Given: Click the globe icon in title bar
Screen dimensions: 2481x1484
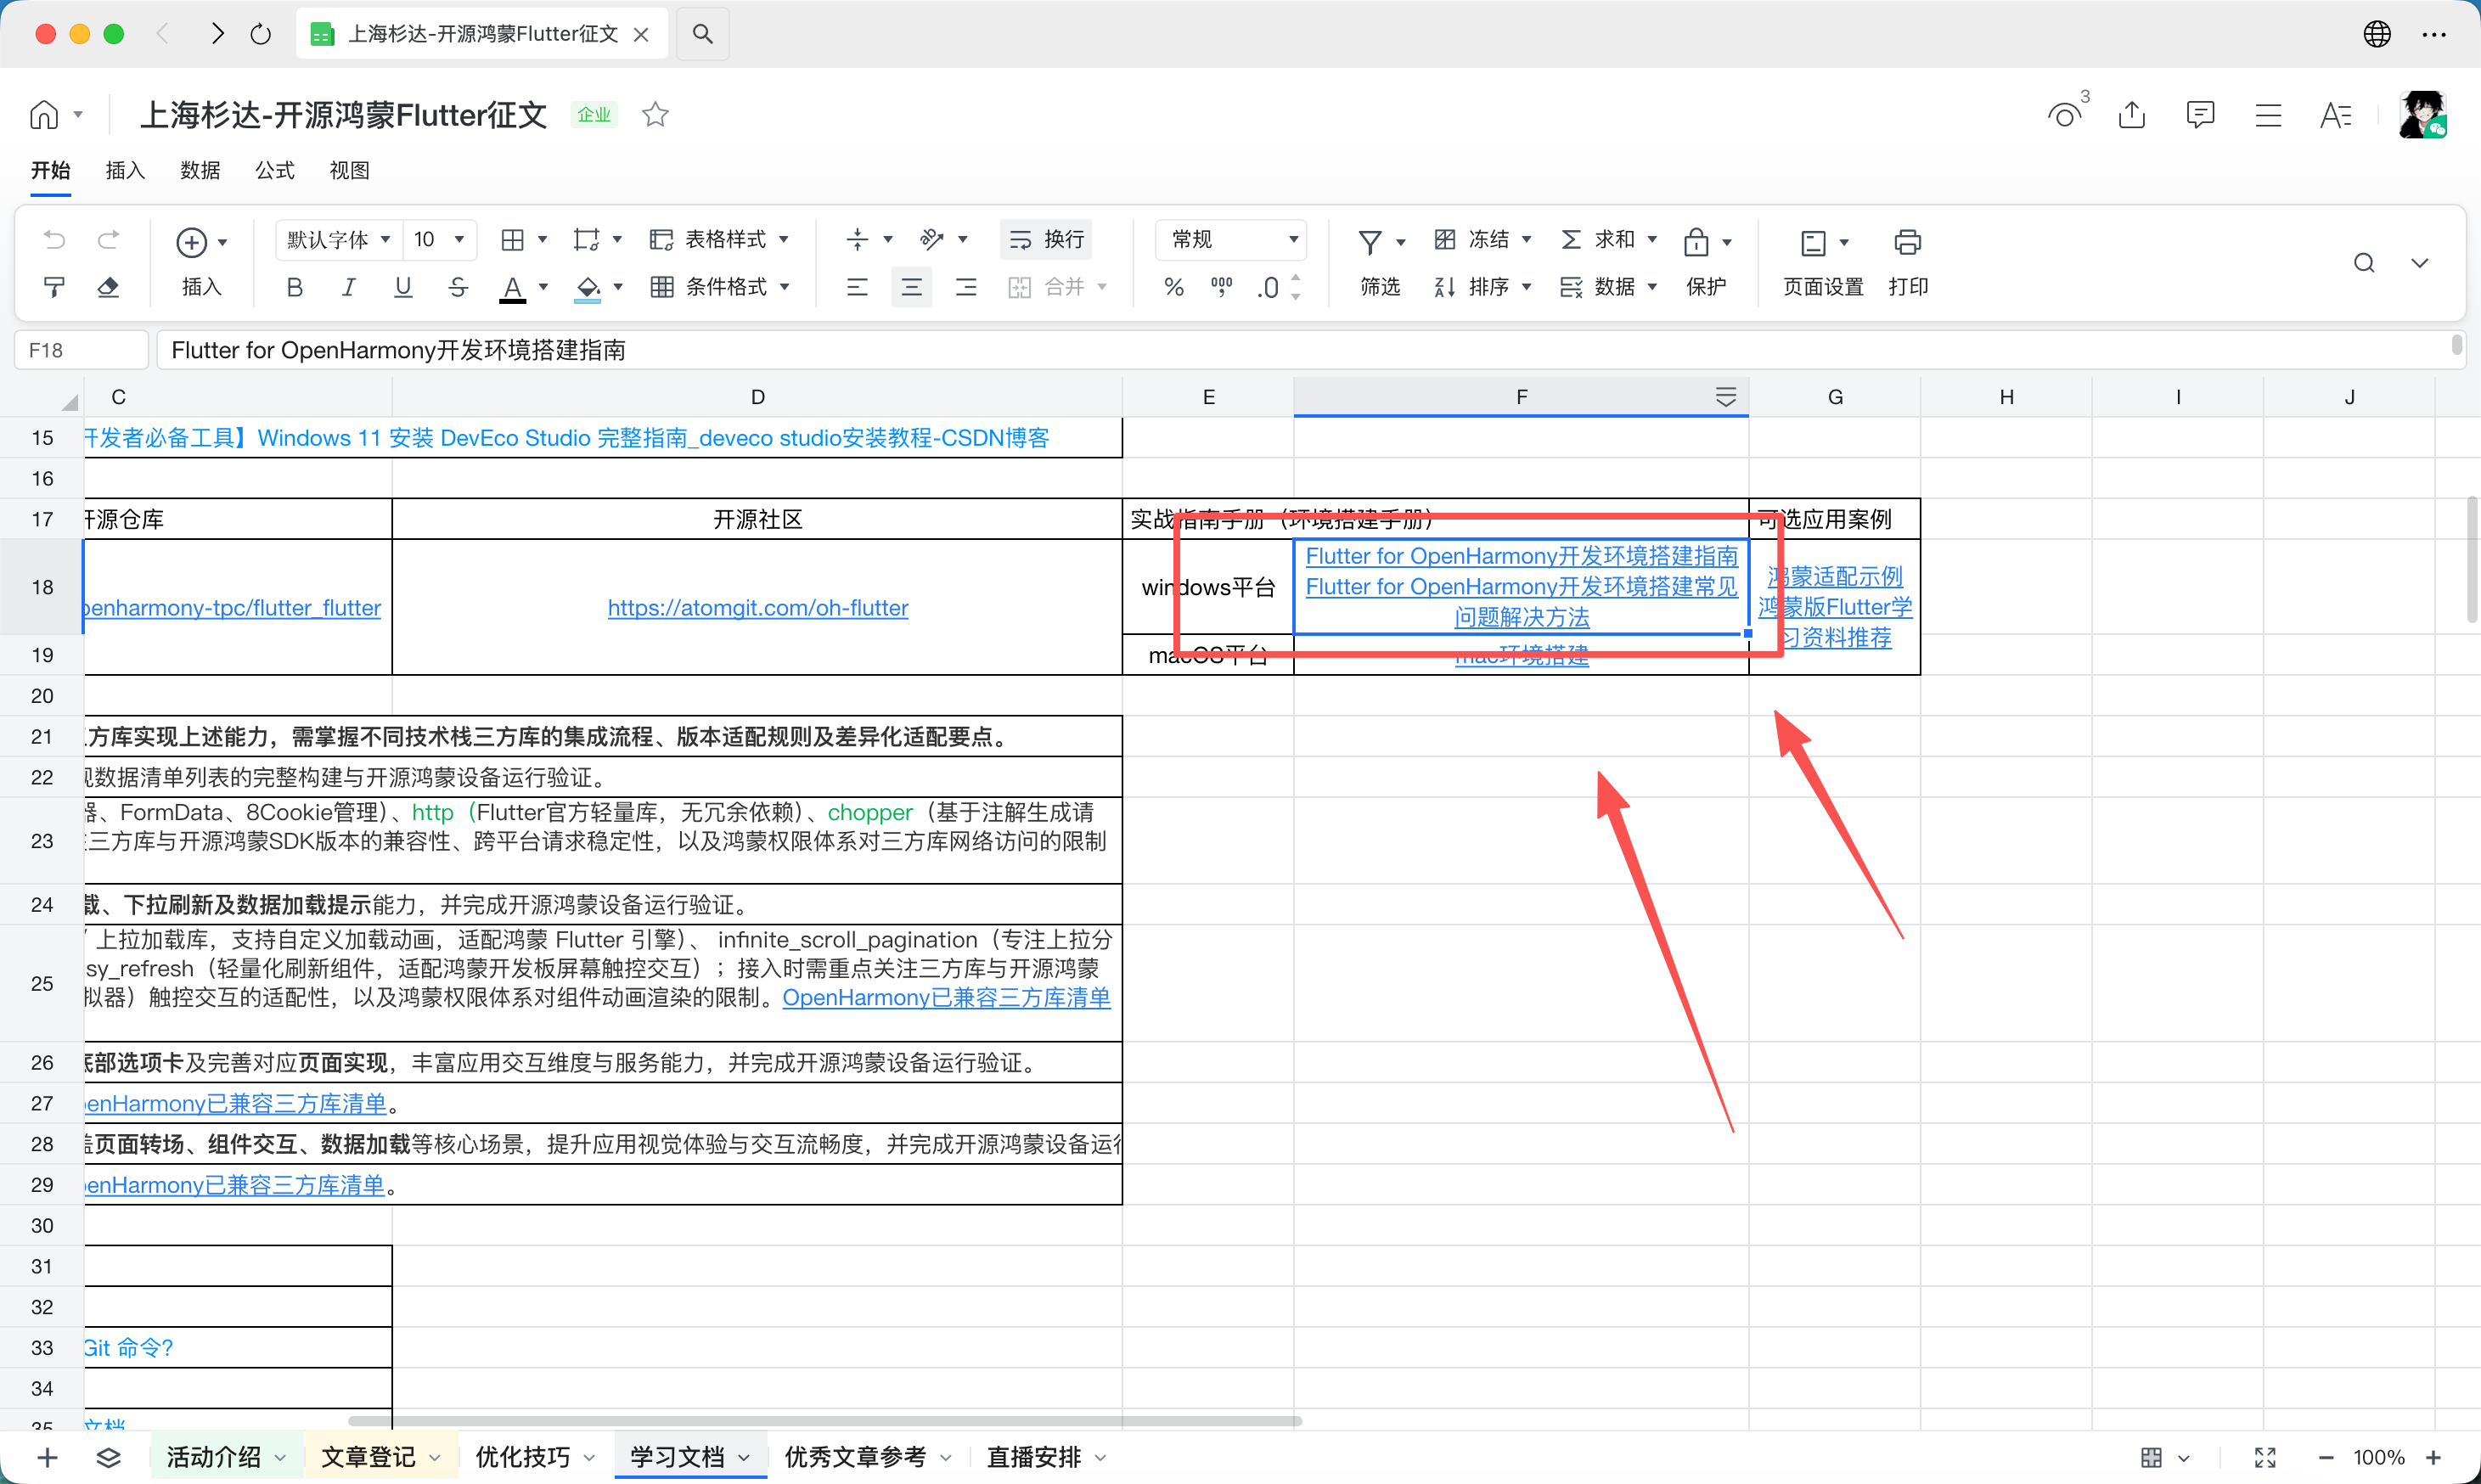Looking at the screenshot, I should click(x=2377, y=34).
